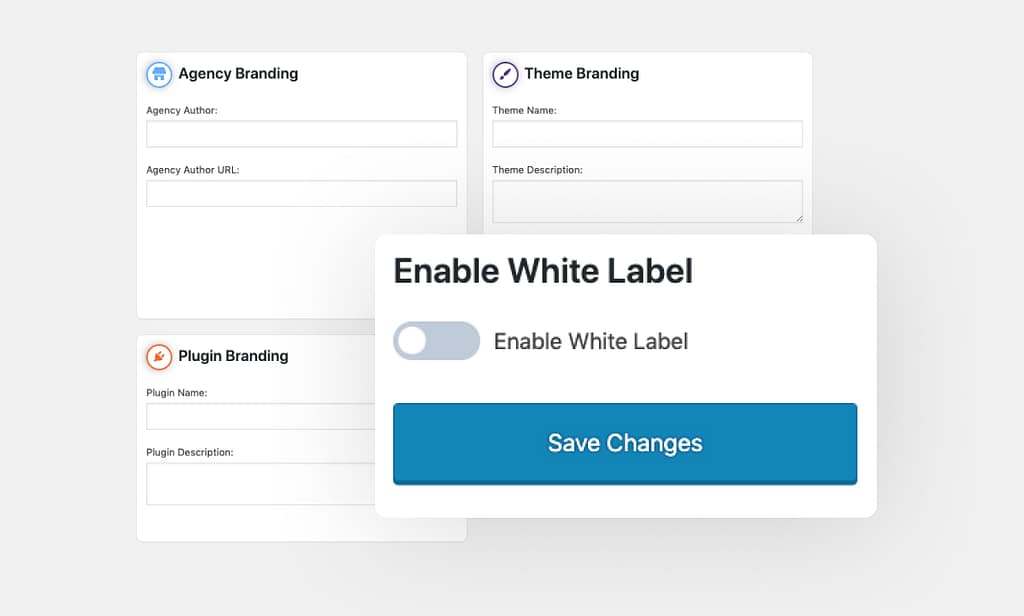The width and height of the screenshot is (1024, 616).
Task: Click the Plugin Description label
Action: (189, 452)
